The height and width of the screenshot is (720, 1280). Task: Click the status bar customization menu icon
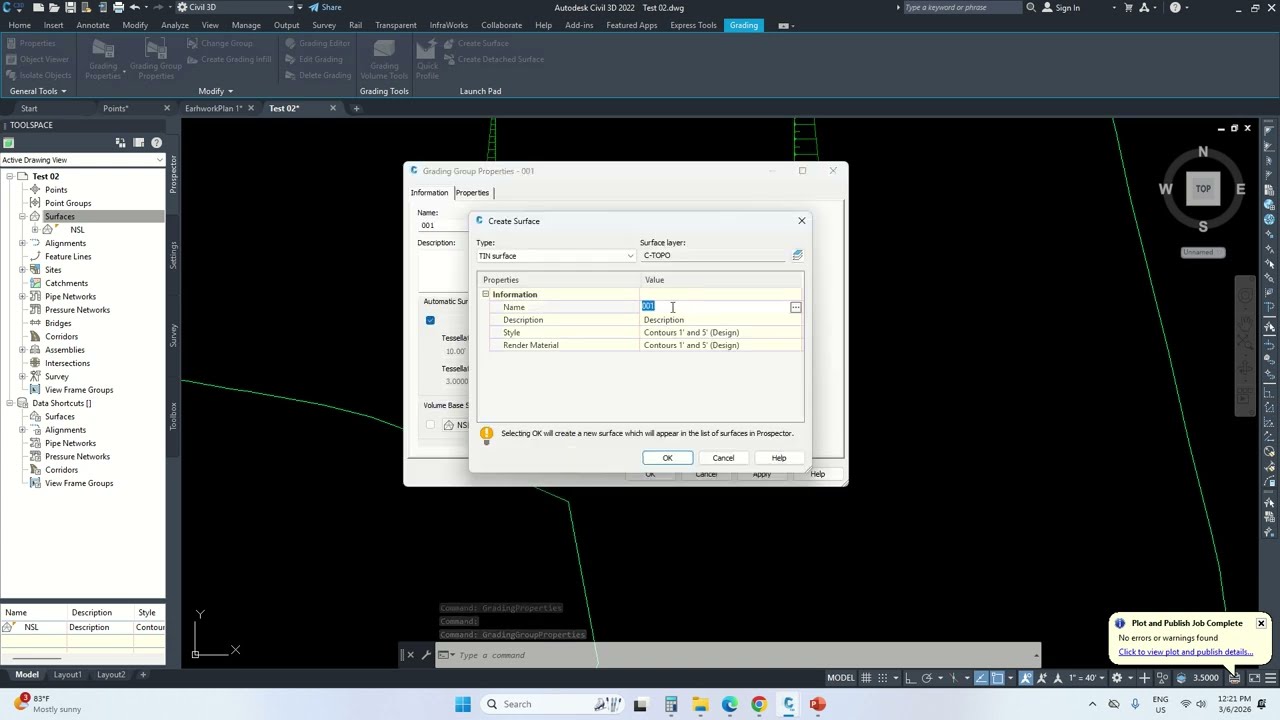pos(1271,678)
